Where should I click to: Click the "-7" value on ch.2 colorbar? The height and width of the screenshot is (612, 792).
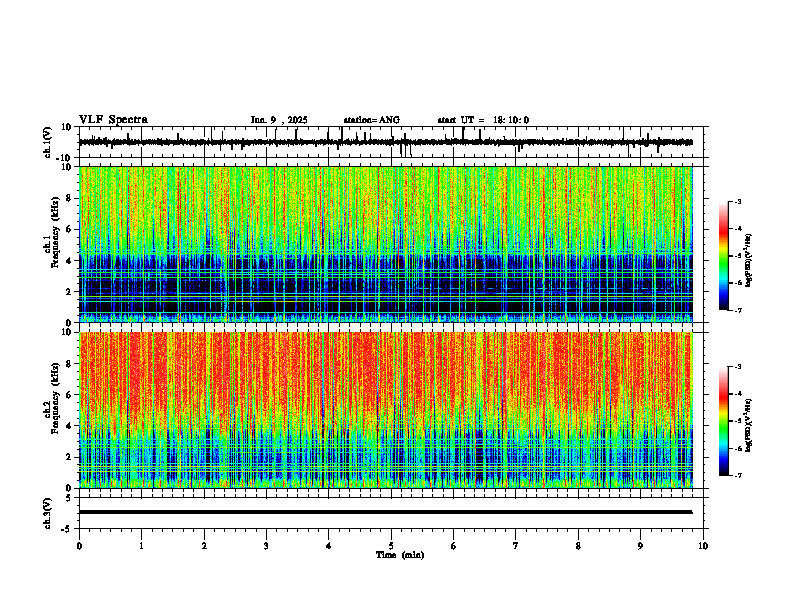click(738, 475)
